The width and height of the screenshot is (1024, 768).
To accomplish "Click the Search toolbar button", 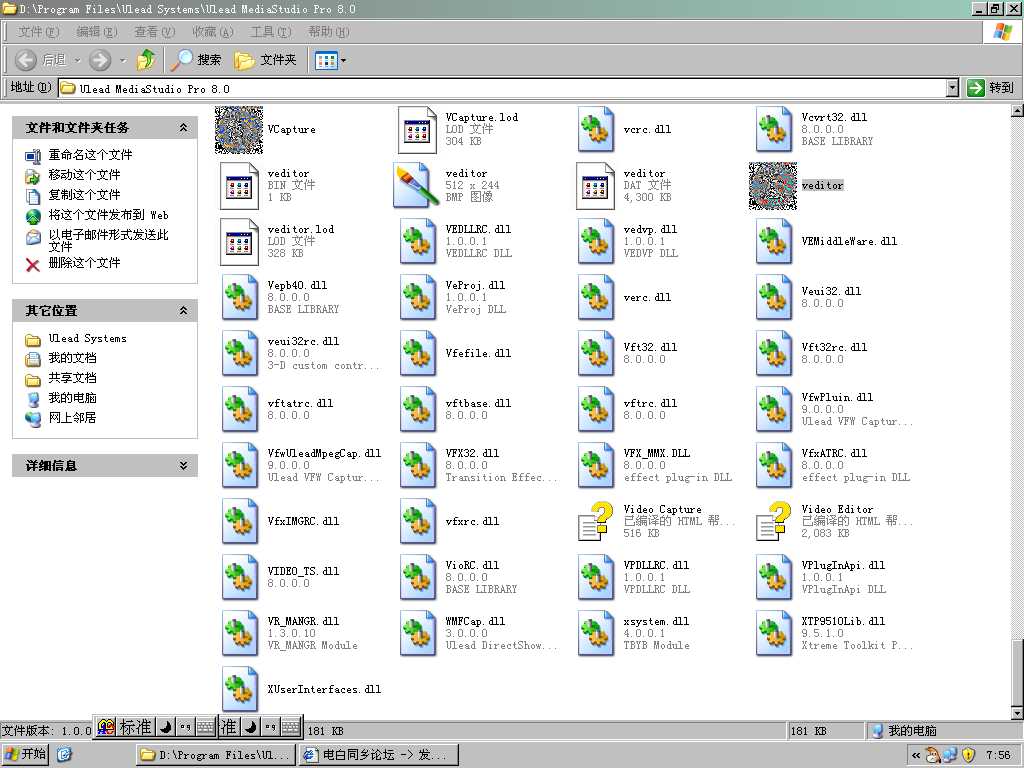I will tap(196, 60).
